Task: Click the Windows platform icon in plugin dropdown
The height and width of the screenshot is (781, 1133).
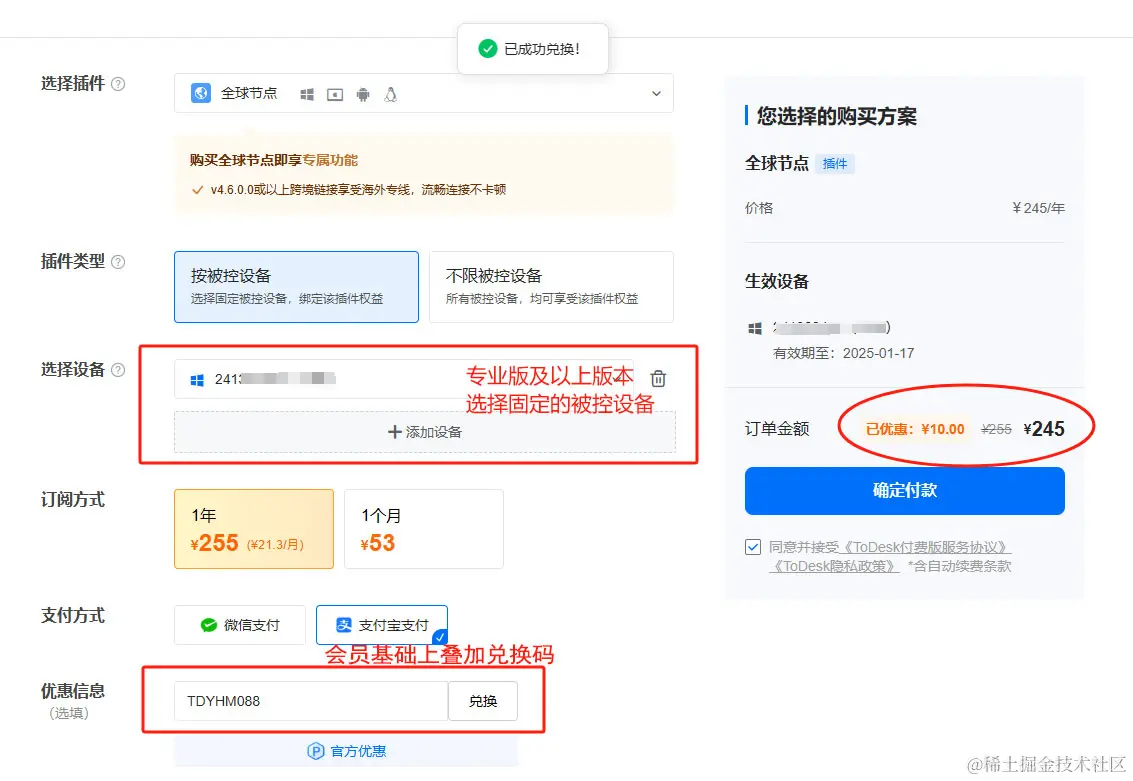Action: [x=307, y=95]
